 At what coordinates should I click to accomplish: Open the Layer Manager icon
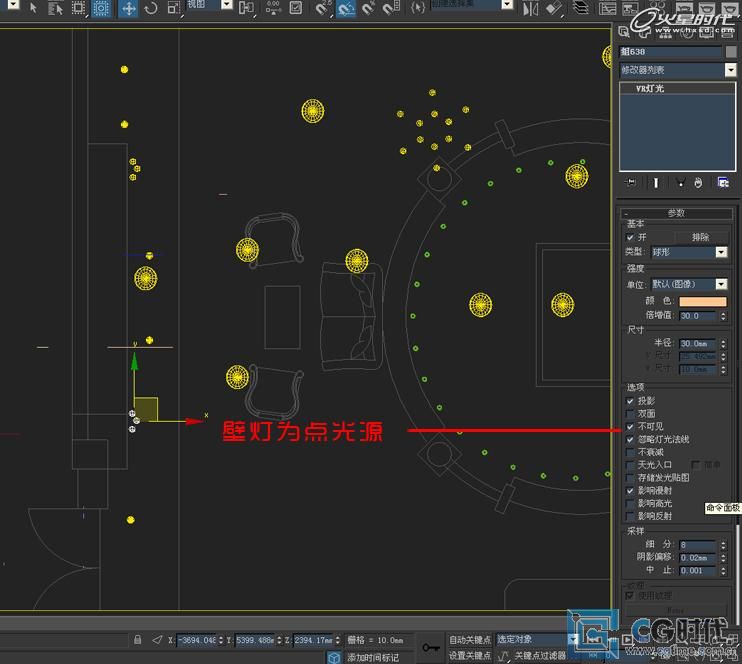581,8
